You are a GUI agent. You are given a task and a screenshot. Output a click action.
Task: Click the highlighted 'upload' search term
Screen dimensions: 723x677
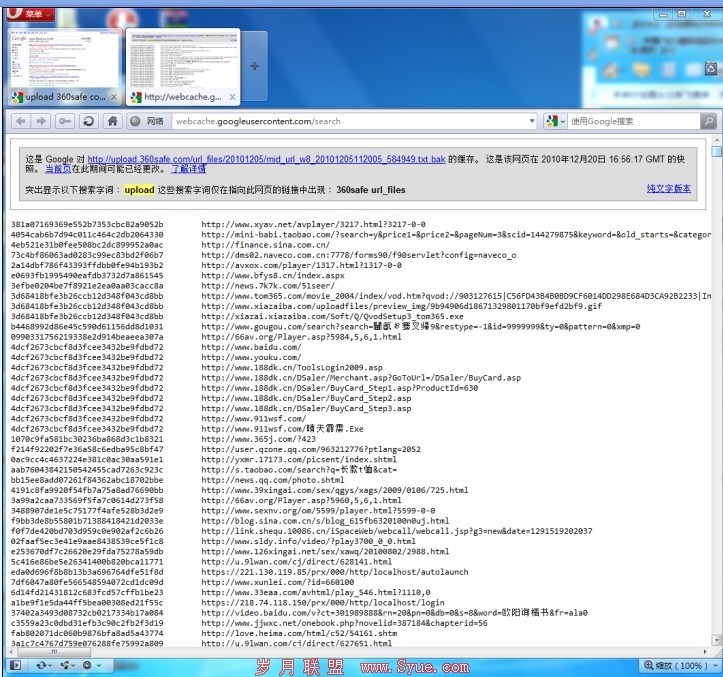pos(139,190)
